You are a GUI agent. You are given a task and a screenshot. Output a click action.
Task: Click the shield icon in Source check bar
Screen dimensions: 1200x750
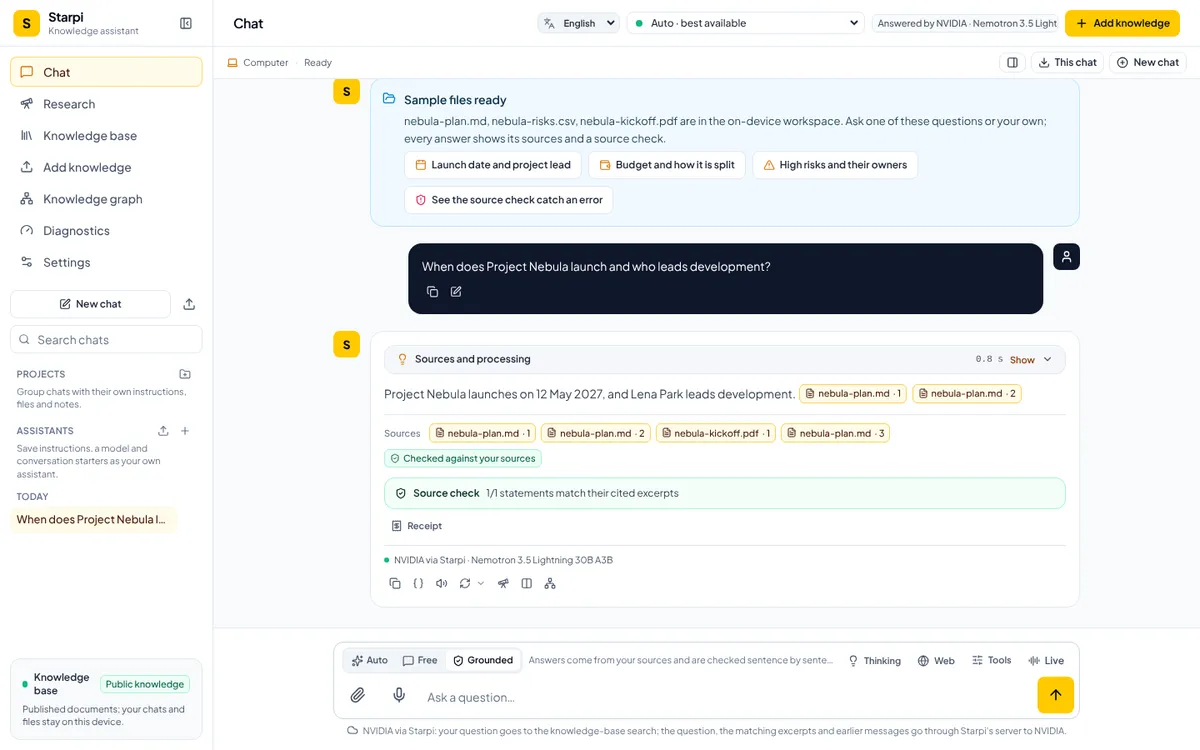pyautogui.click(x=401, y=493)
